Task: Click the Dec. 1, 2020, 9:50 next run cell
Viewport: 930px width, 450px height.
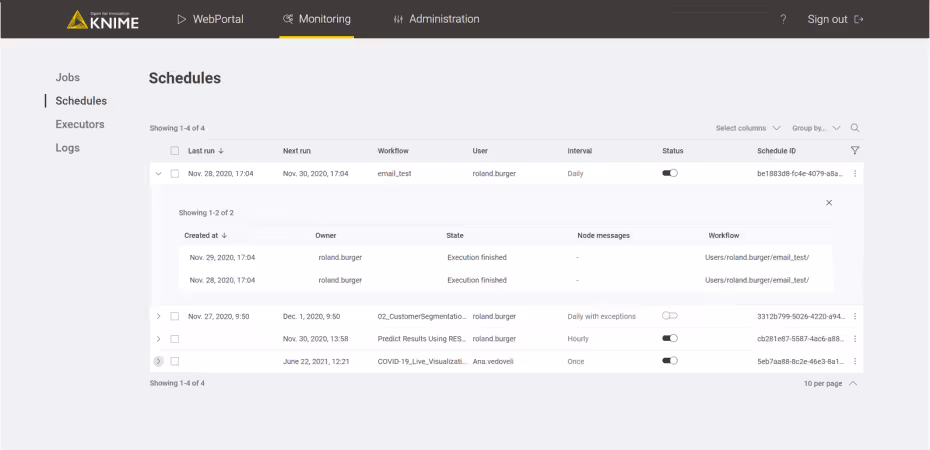Action: [311, 317]
